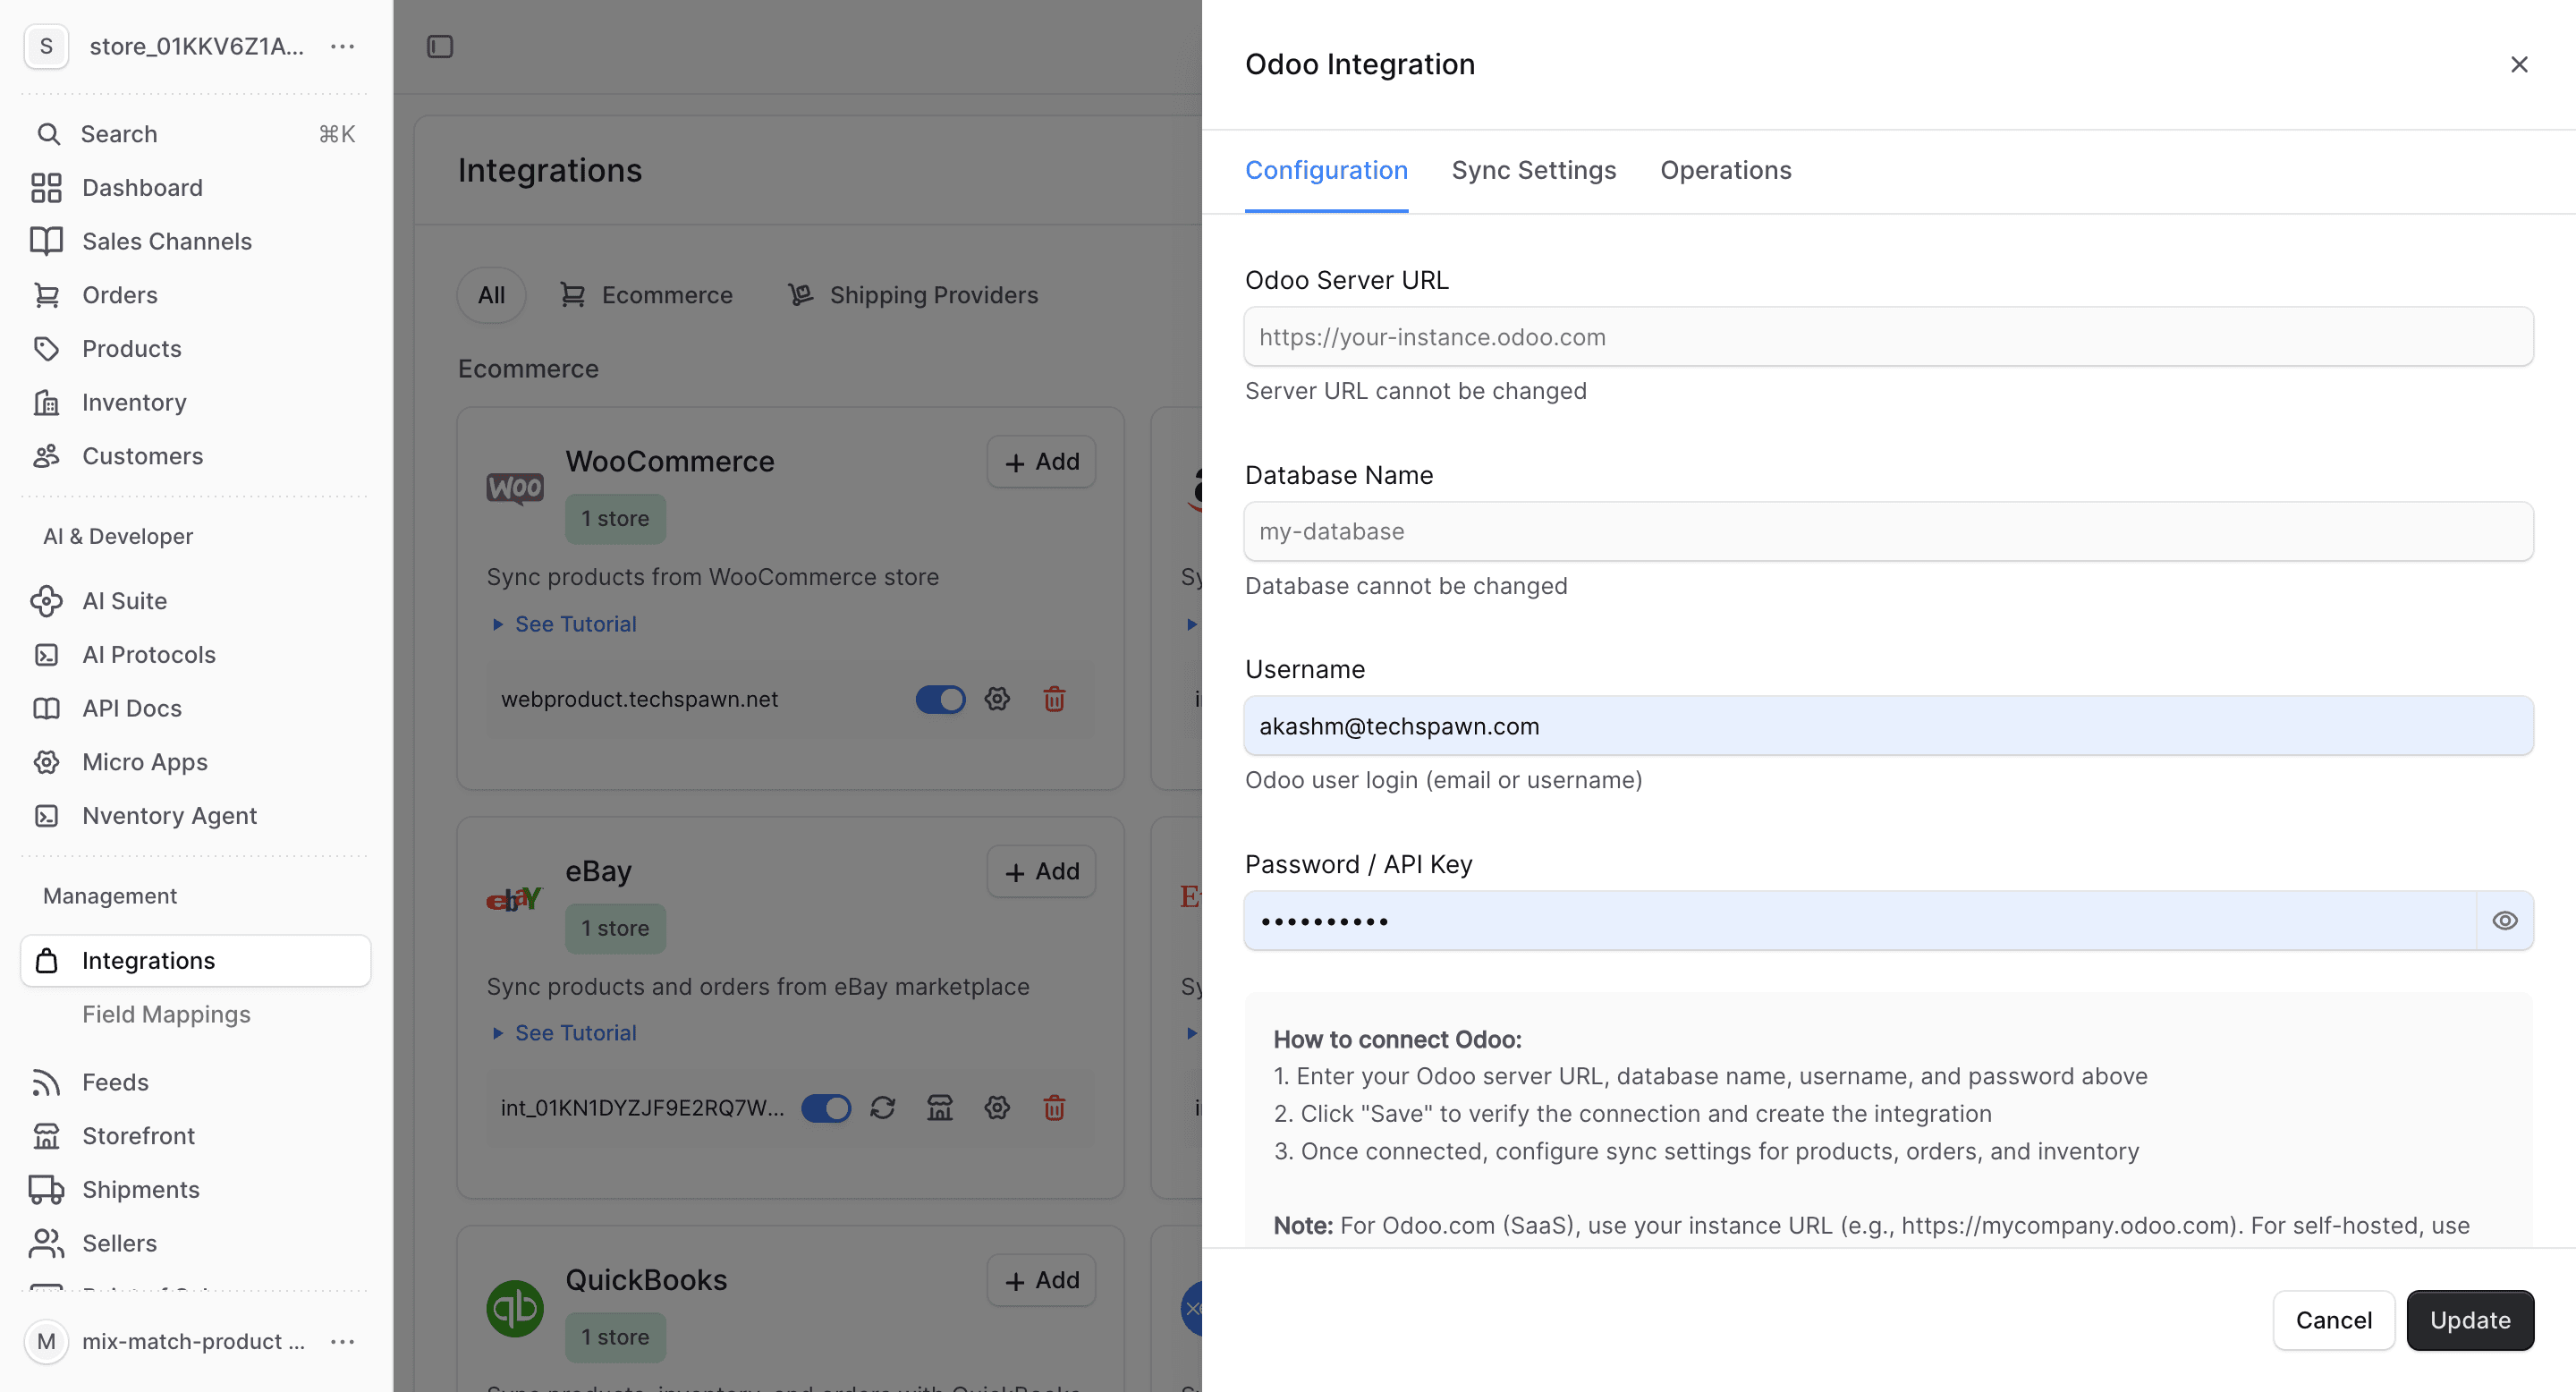Open eBay integration settings gear

tap(997, 1108)
